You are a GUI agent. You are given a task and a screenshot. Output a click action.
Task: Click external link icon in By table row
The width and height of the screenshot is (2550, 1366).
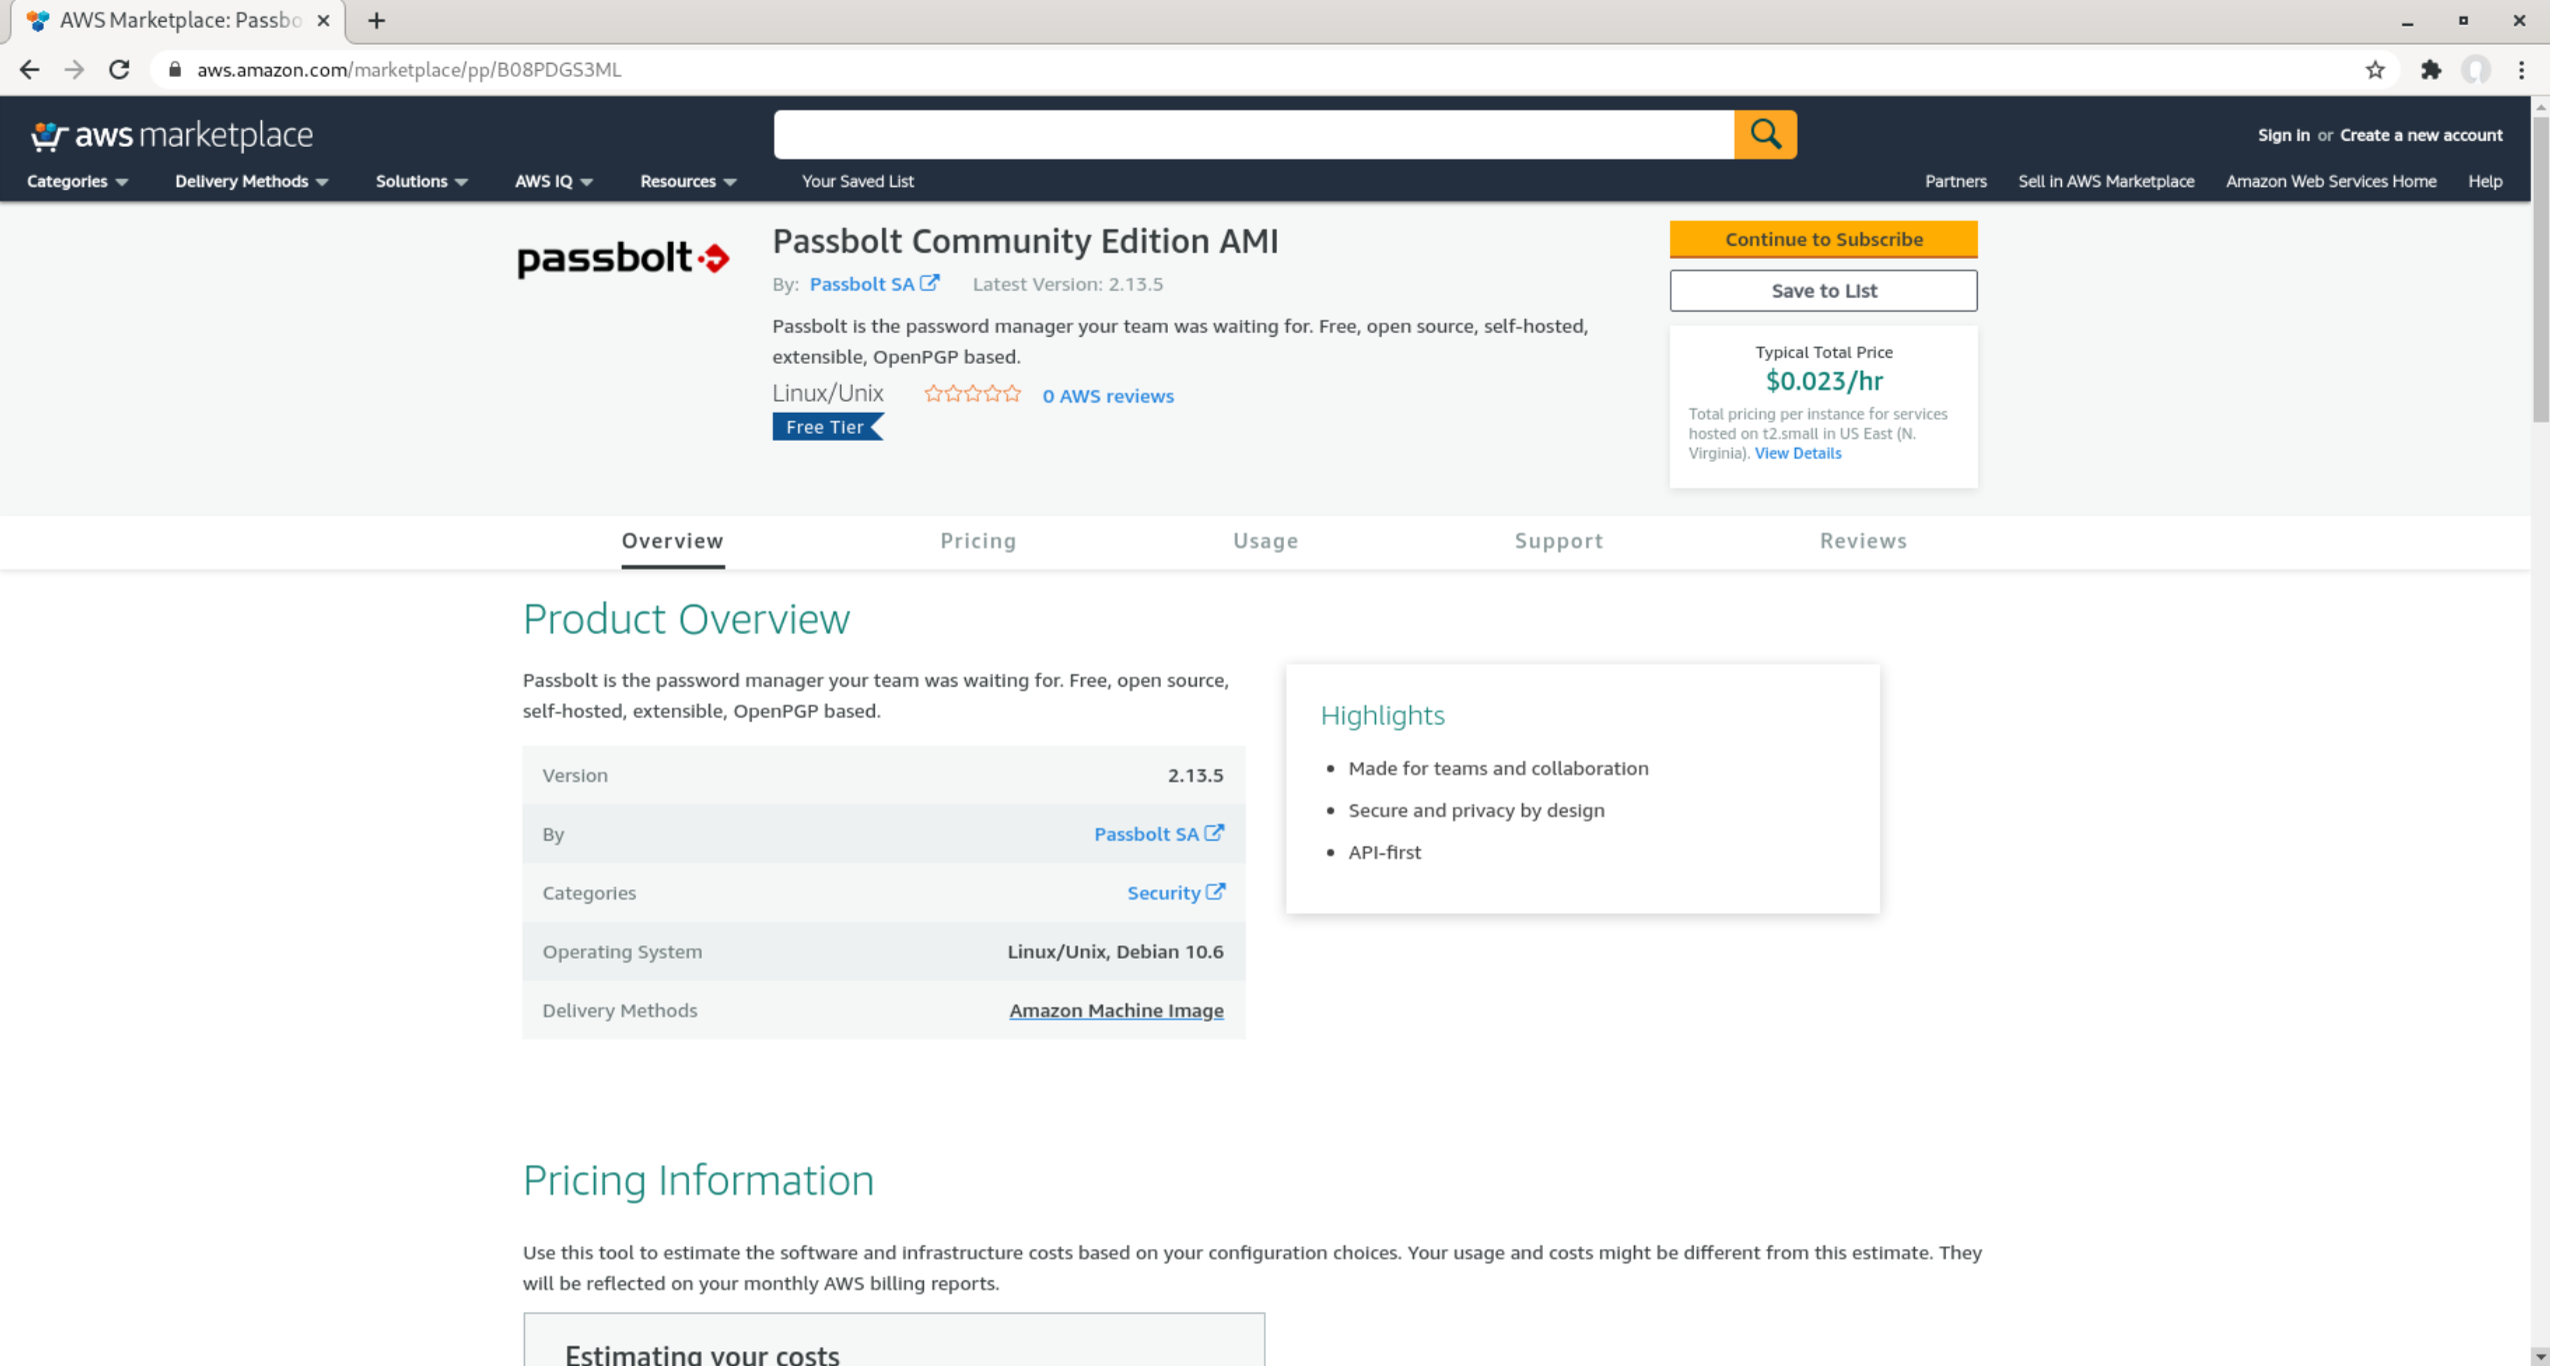pos(1214,832)
